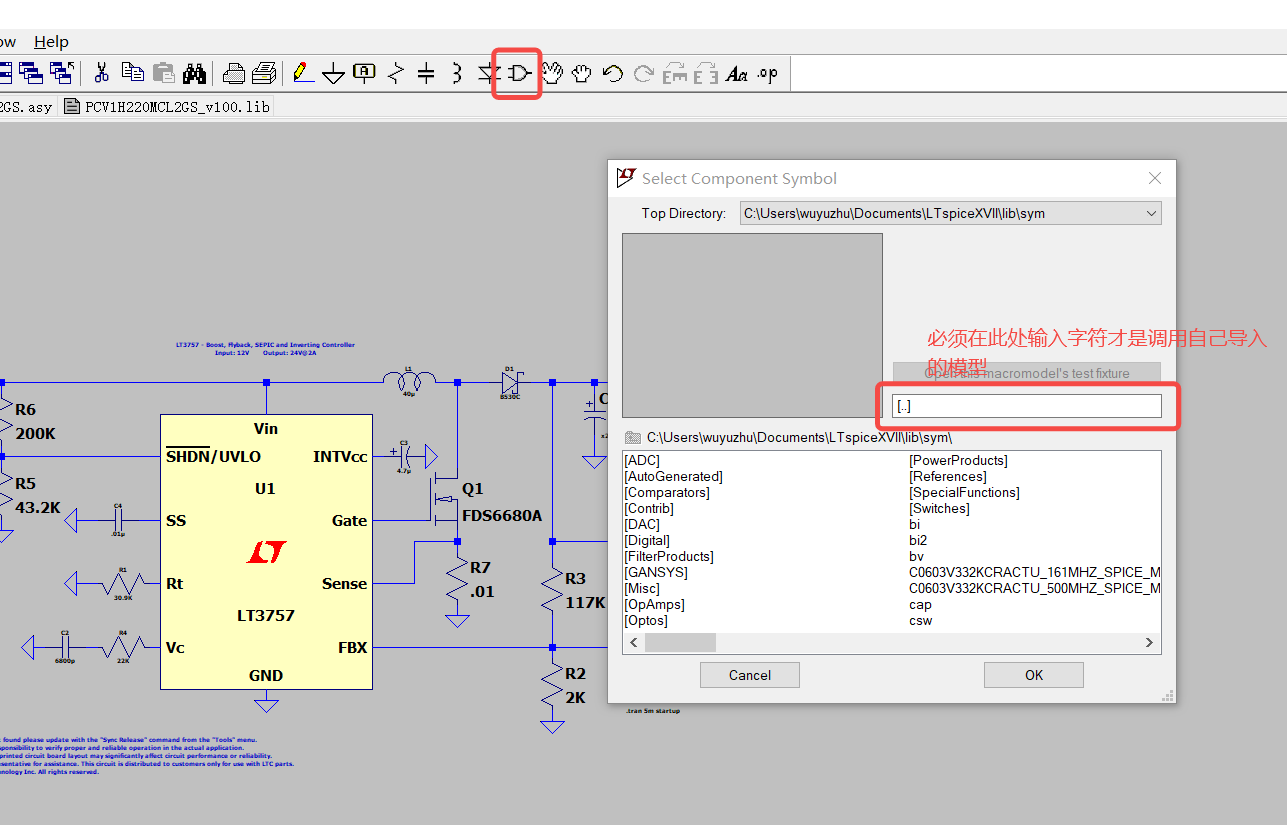The width and height of the screenshot is (1287, 825).
Task: Select the Diode tool
Action: [x=487, y=72]
